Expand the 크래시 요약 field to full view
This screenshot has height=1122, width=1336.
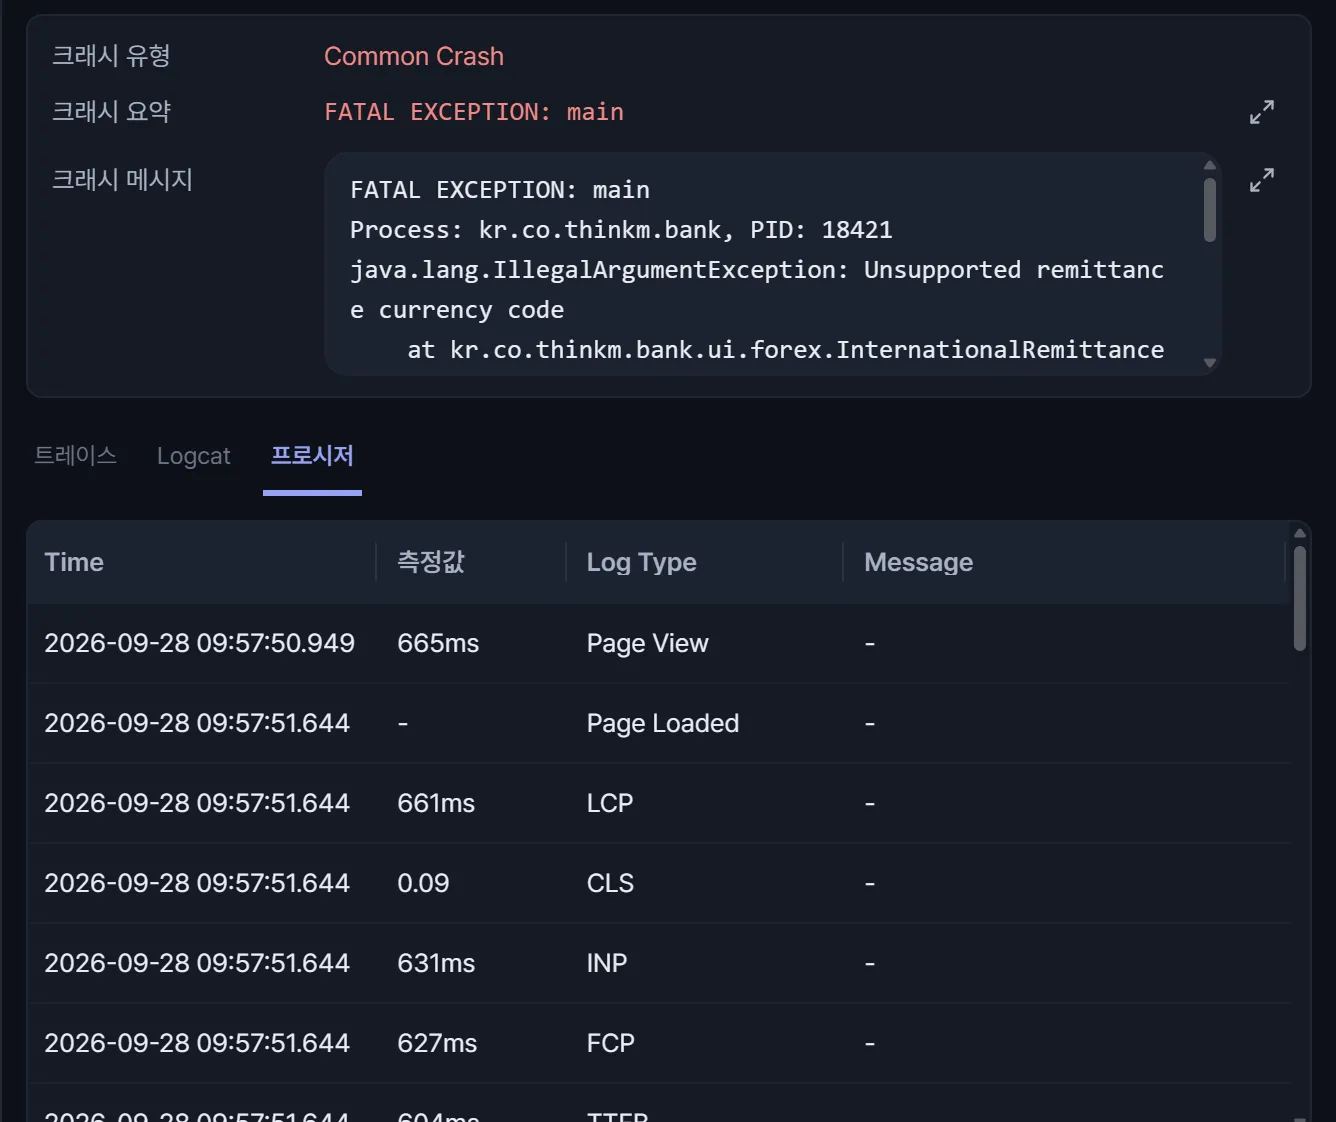point(1262,112)
